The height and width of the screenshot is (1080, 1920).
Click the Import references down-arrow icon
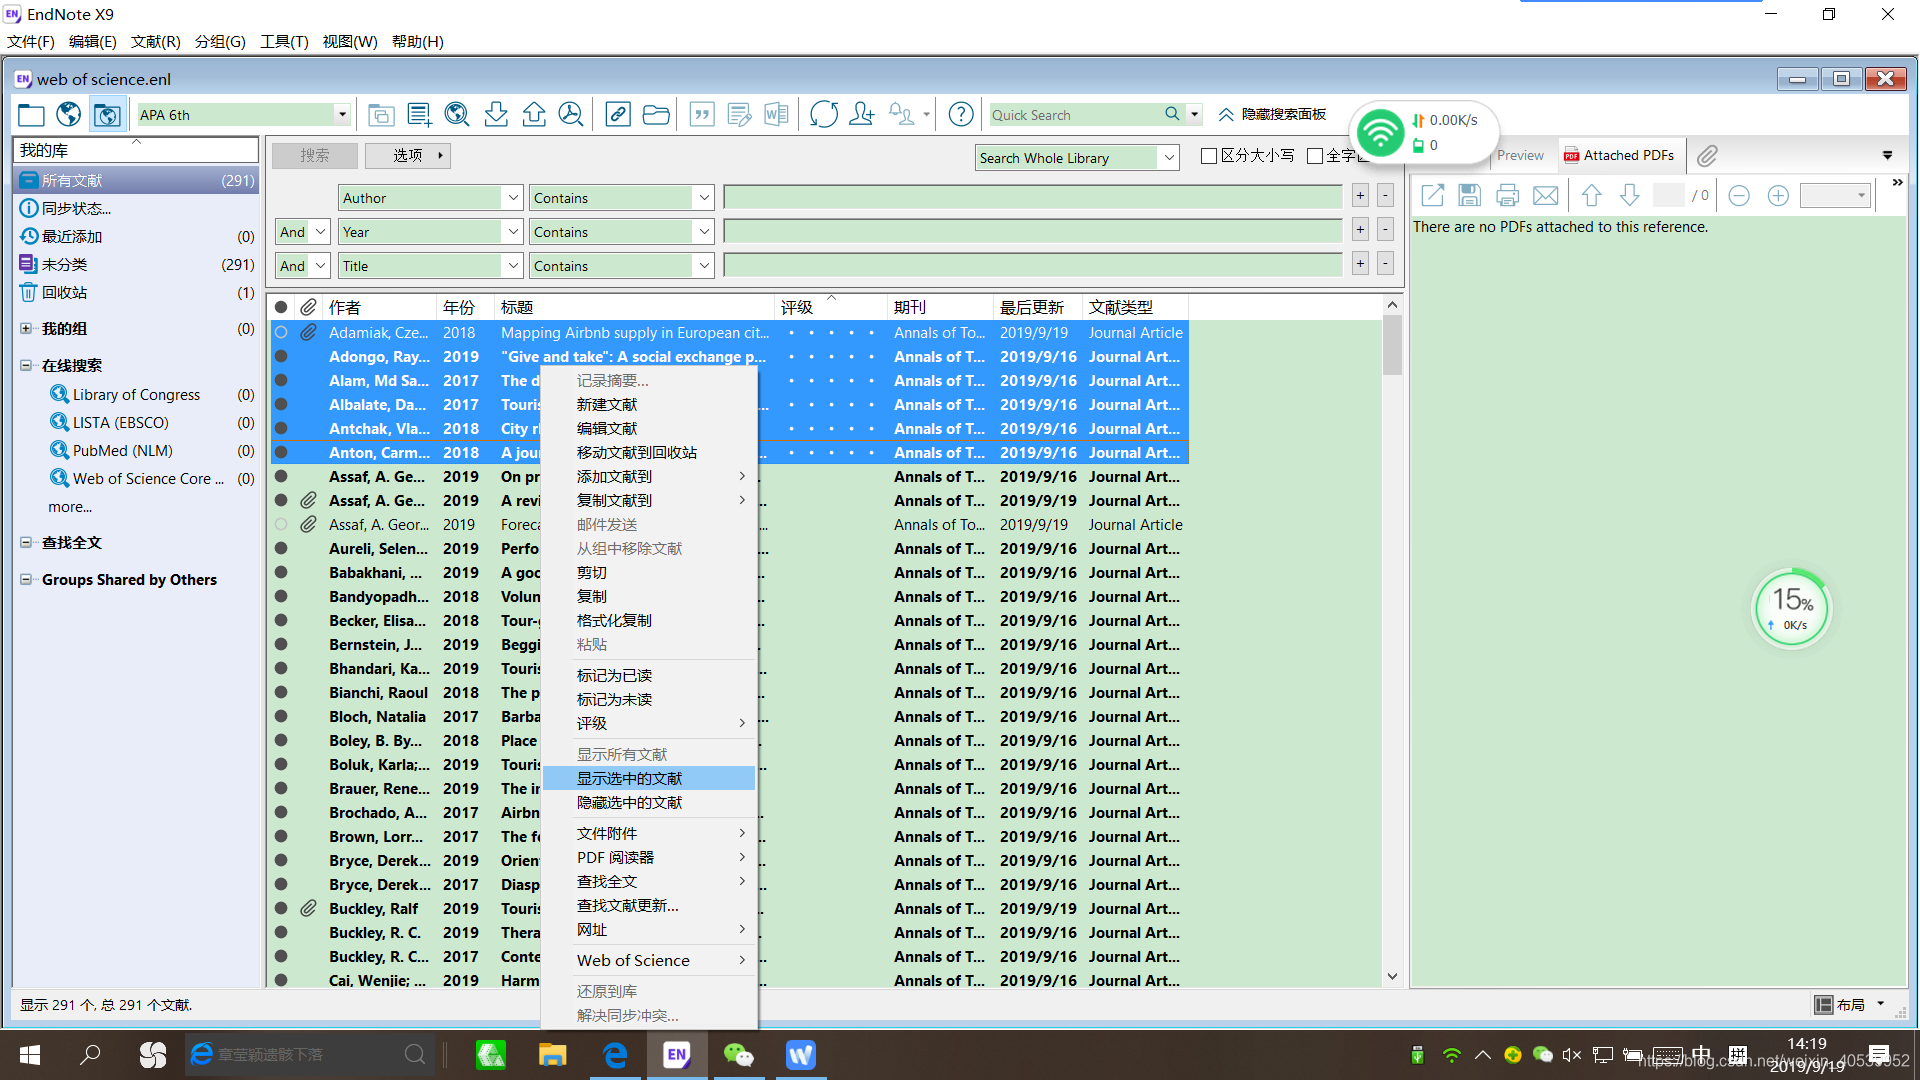tap(496, 115)
